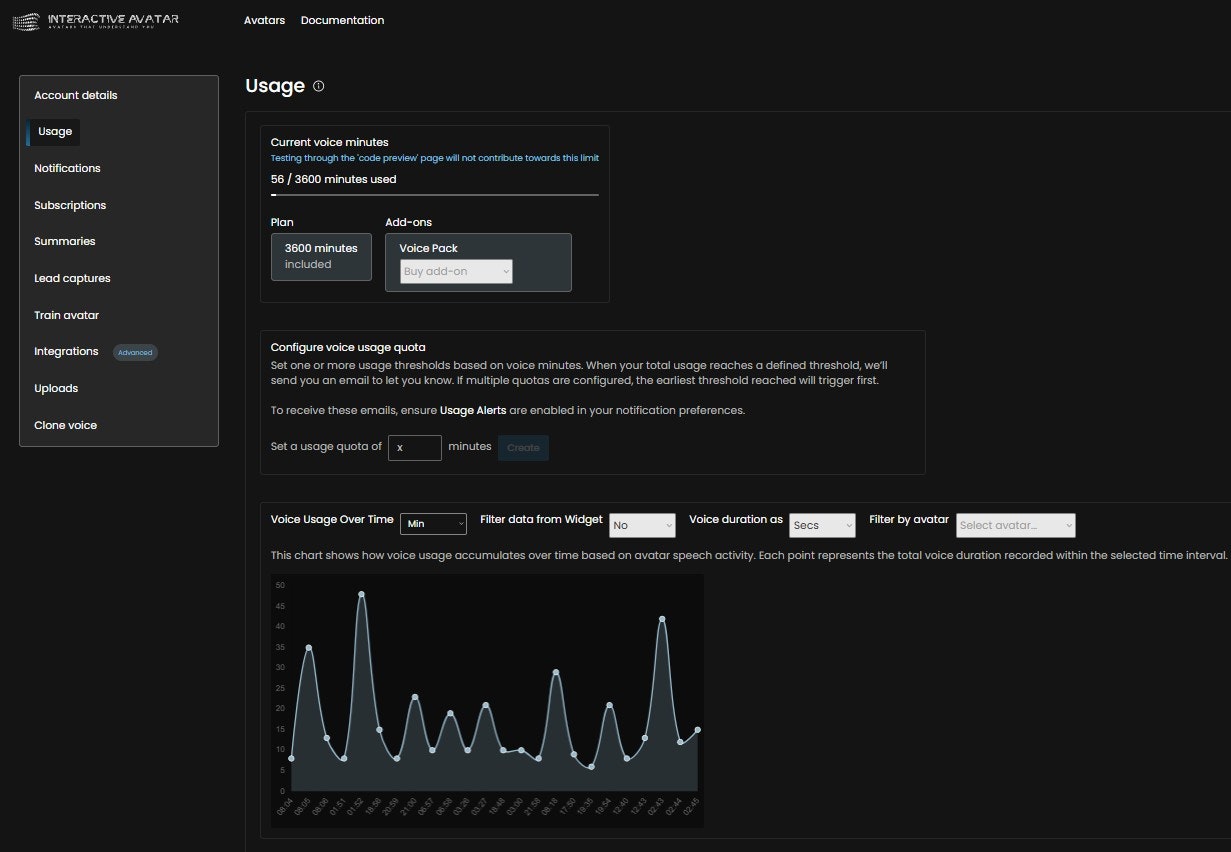Open the Integrations section
The height and width of the screenshot is (852, 1231).
point(66,351)
